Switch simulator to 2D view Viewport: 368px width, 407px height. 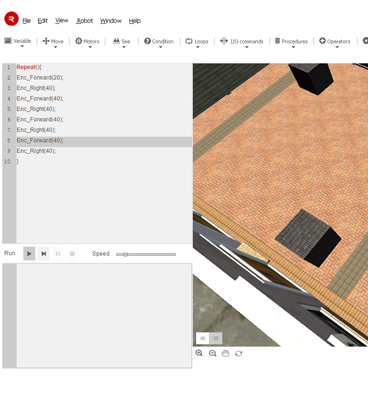pyautogui.click(x=216, y=338)
